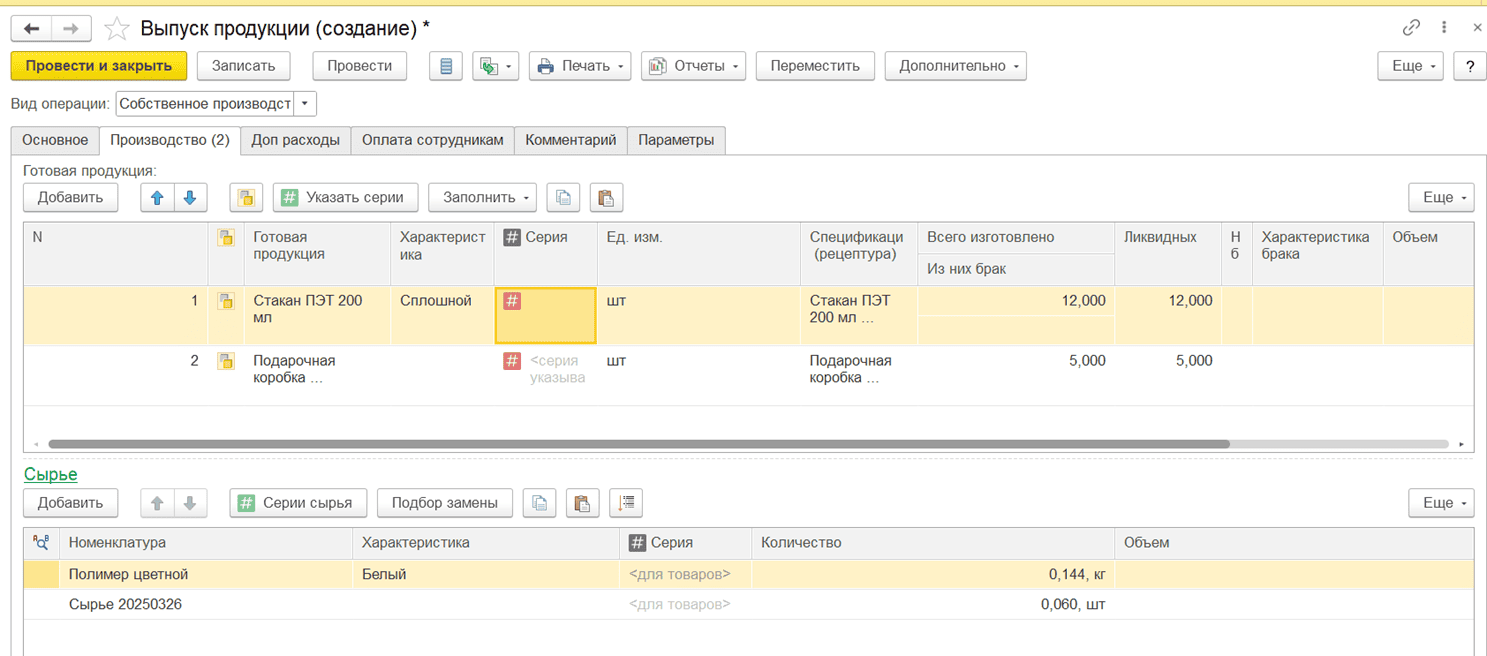This screenshot has width=1487, height=656.
Task: Move finished product row down with blue arrow
Action: [189, 197]
